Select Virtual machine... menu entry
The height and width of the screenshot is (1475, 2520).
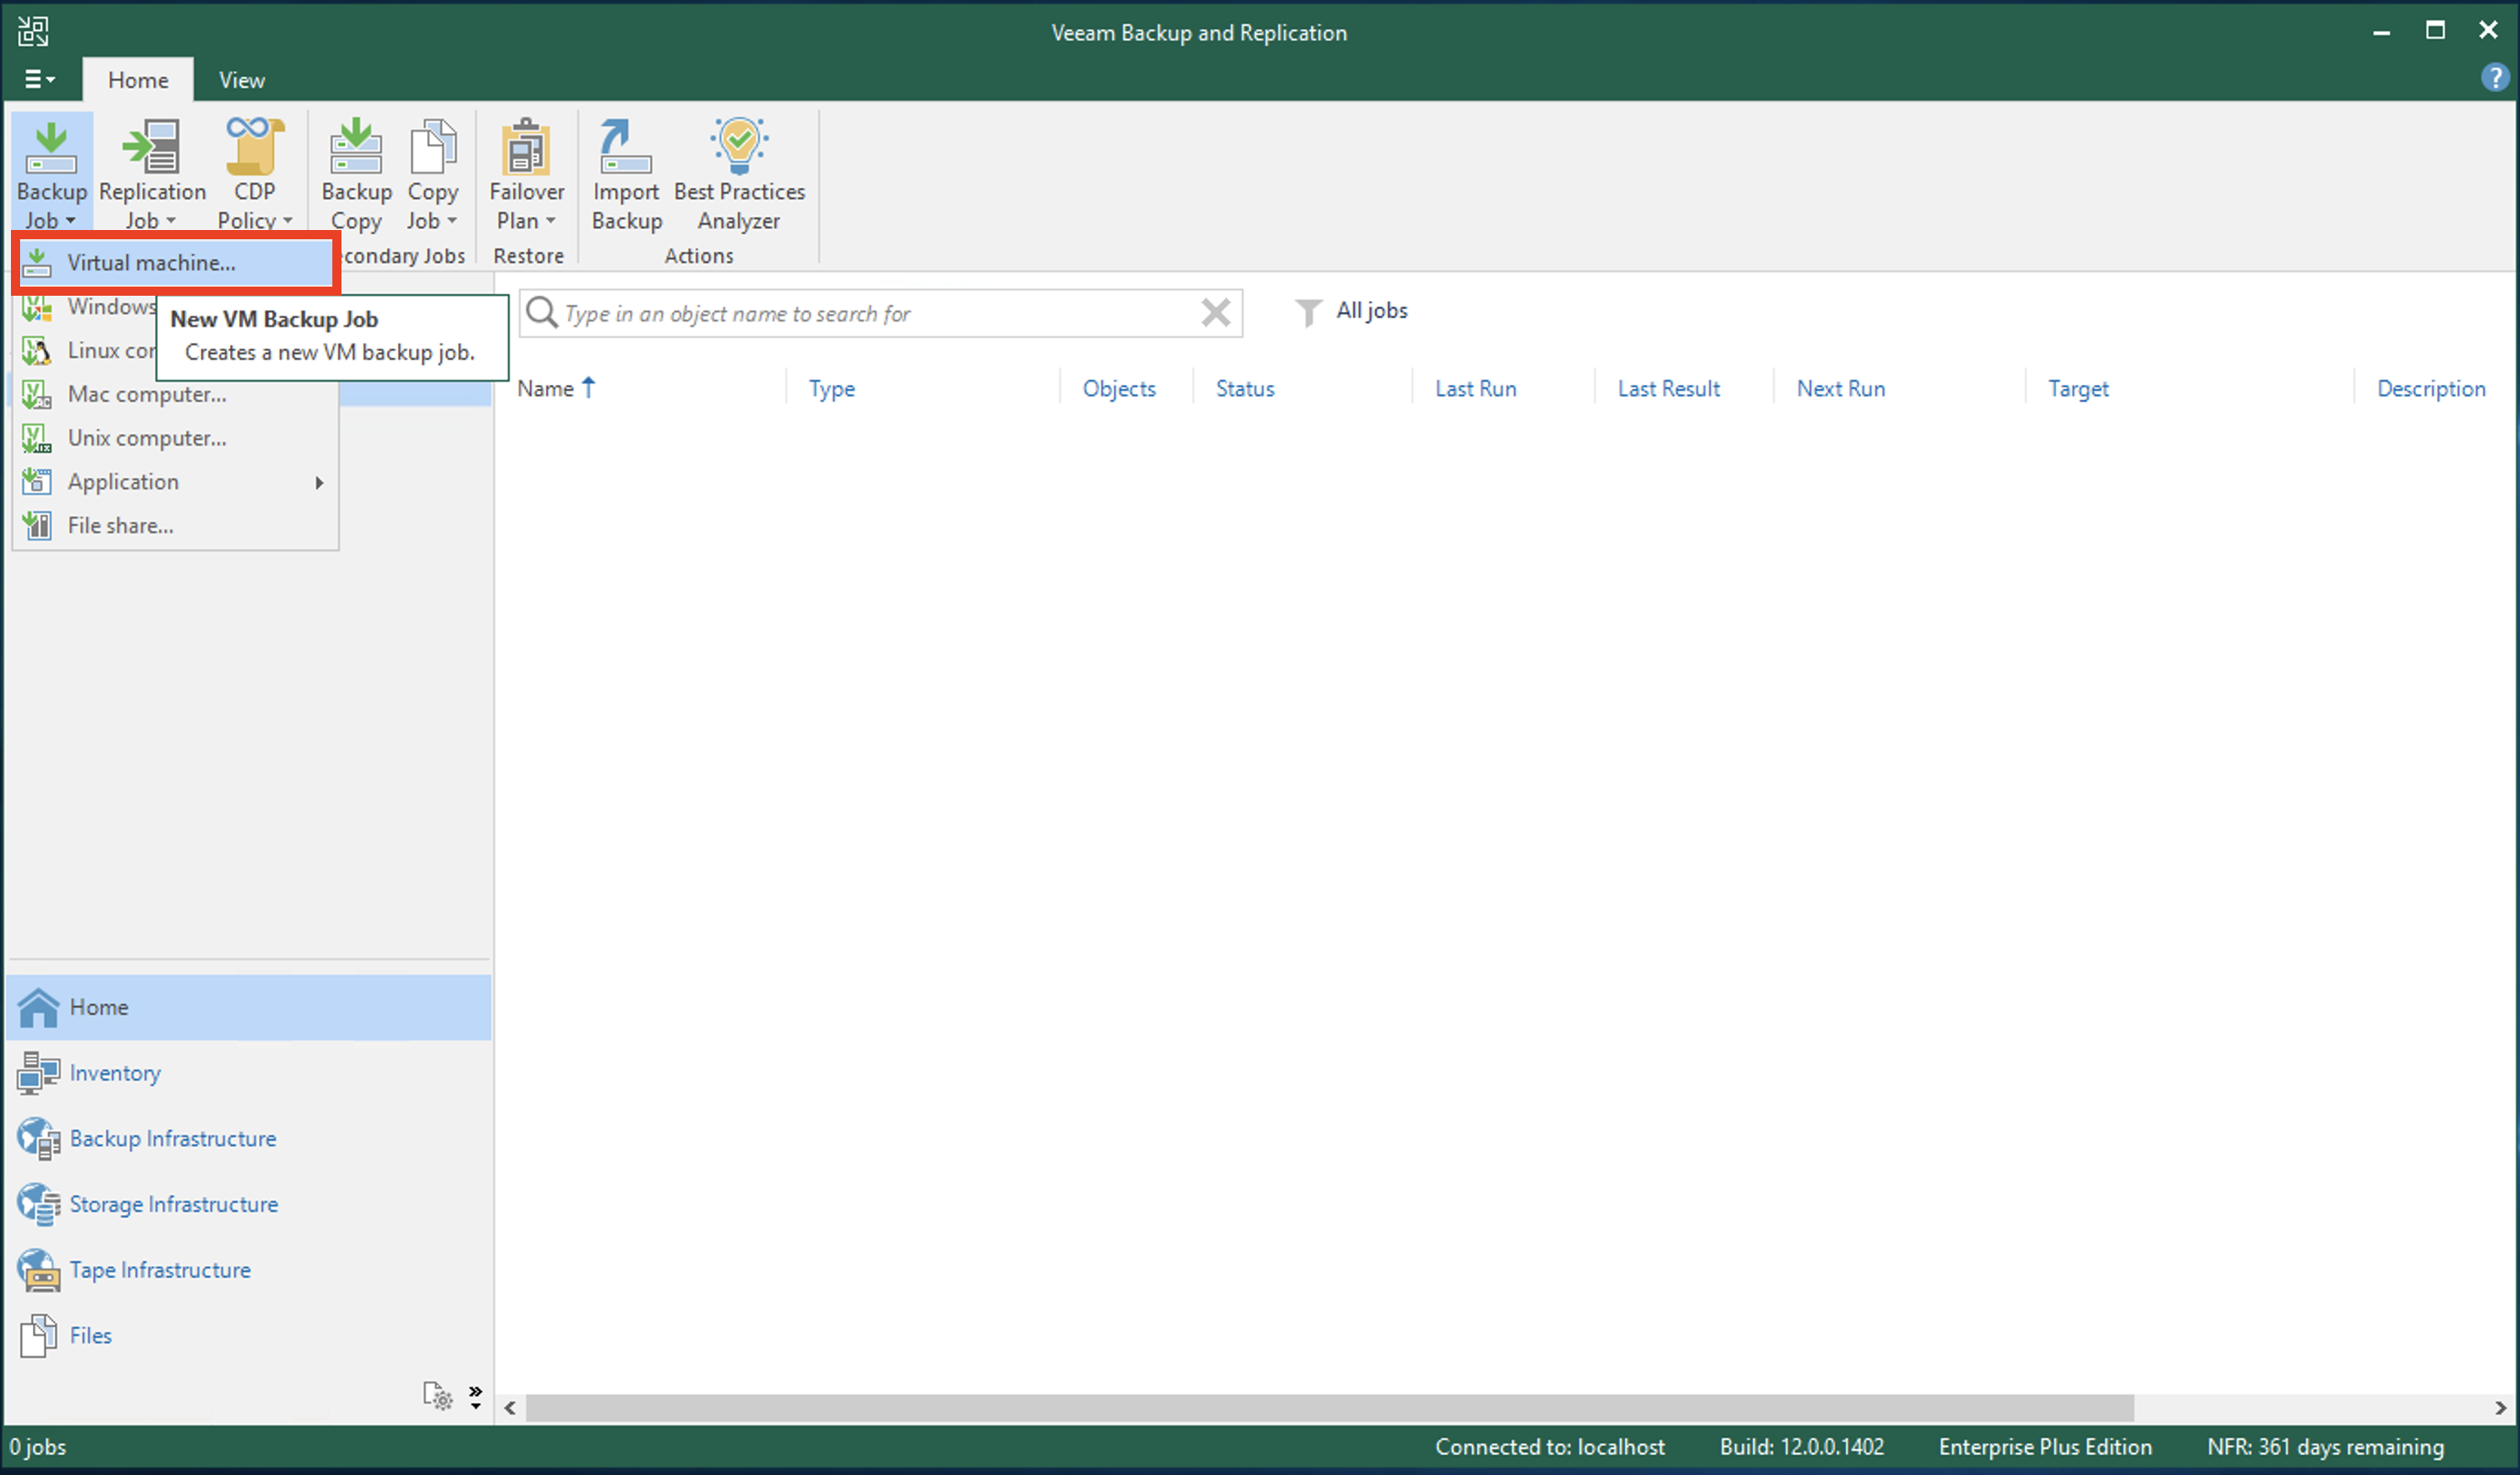pyautogui.click(x=175, y=263)
